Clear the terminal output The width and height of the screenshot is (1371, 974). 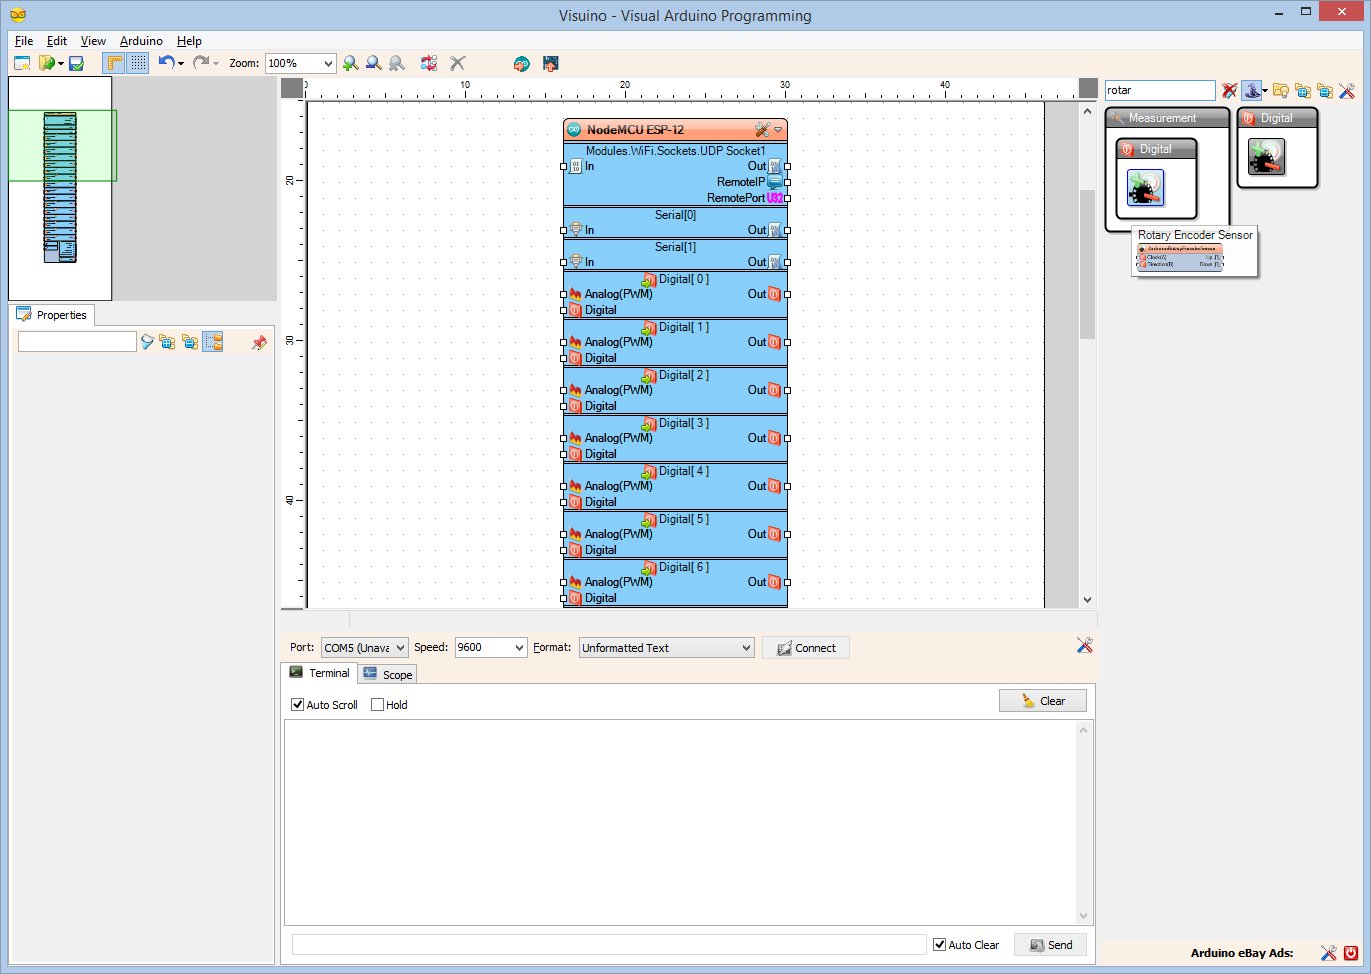pyautogui.click(x=1042, y=700)
